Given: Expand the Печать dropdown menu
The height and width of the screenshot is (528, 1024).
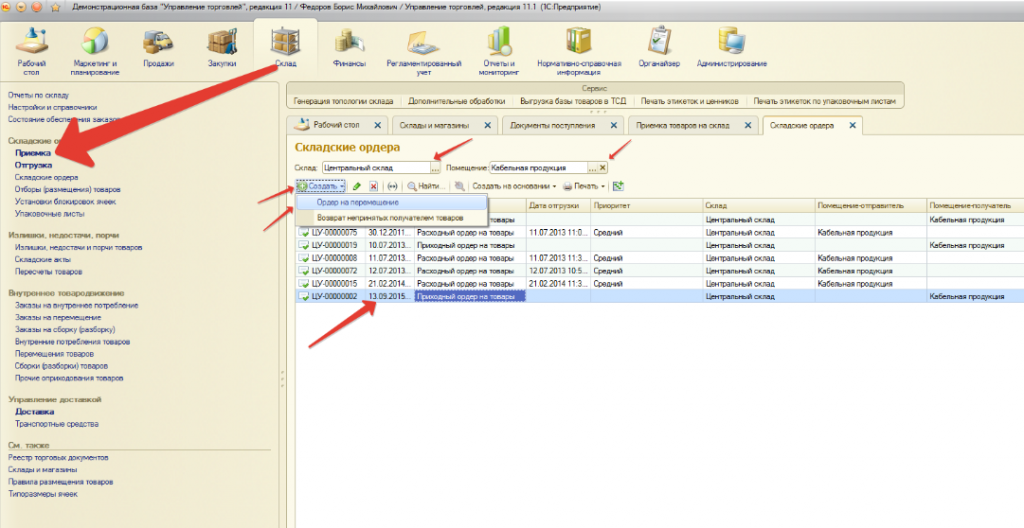Looking at the screenshot, I should point(583,187).
